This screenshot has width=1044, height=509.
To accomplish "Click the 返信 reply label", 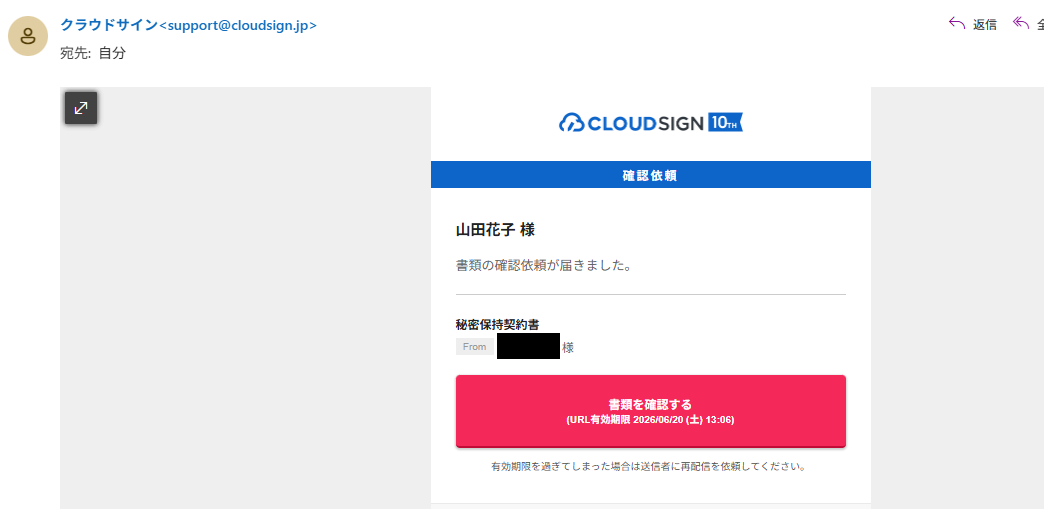I will coord(985,25).
